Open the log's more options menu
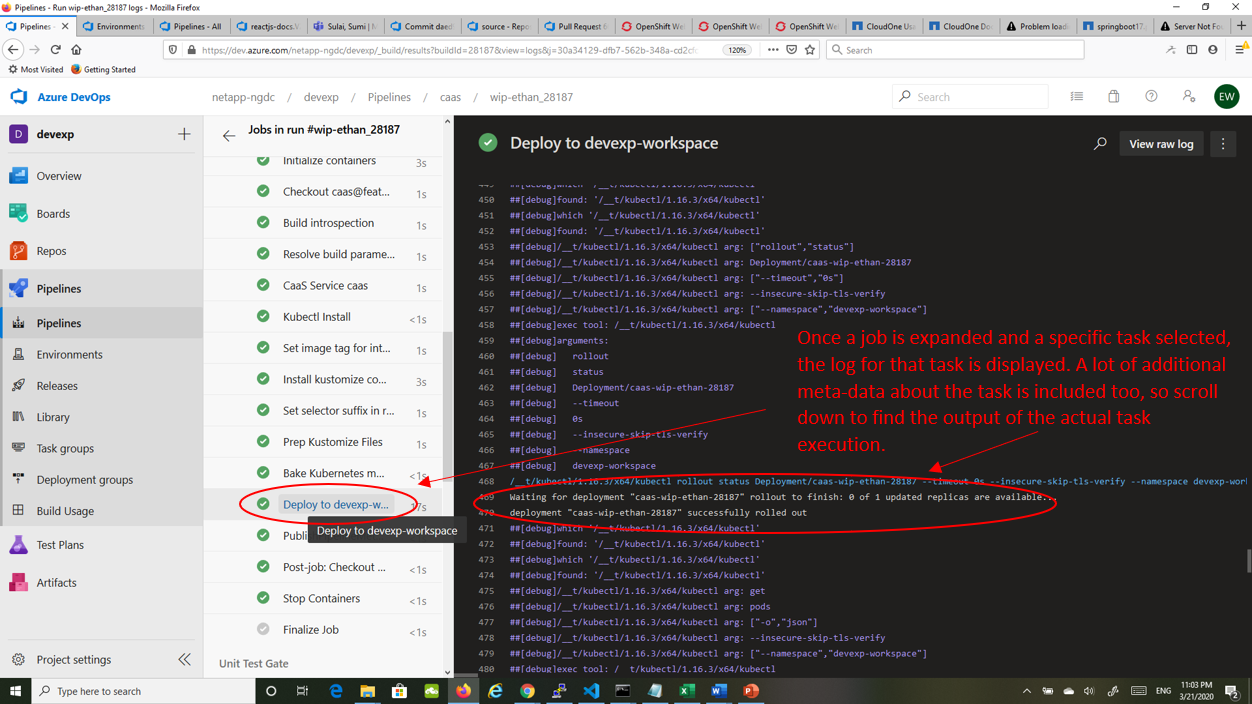The image size is (1252, 704). [1223, 144]
